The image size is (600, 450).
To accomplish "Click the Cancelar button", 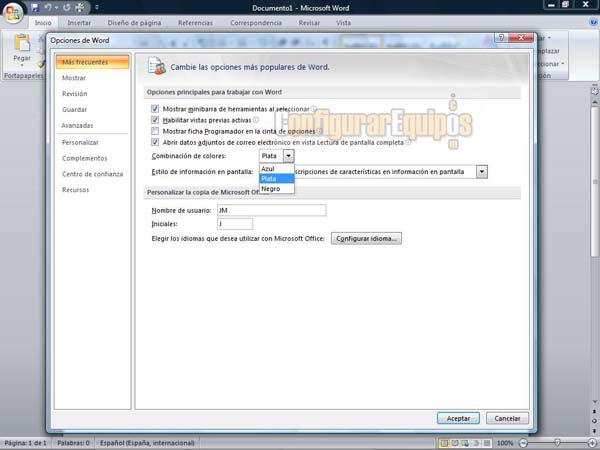I will [x=507, y=418].
